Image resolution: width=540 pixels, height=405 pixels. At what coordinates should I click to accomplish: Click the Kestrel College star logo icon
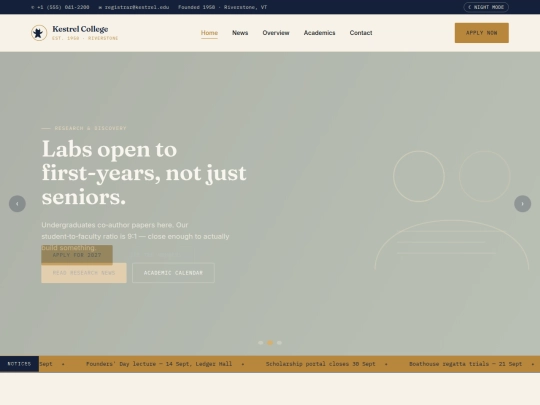tap(39, 33)
